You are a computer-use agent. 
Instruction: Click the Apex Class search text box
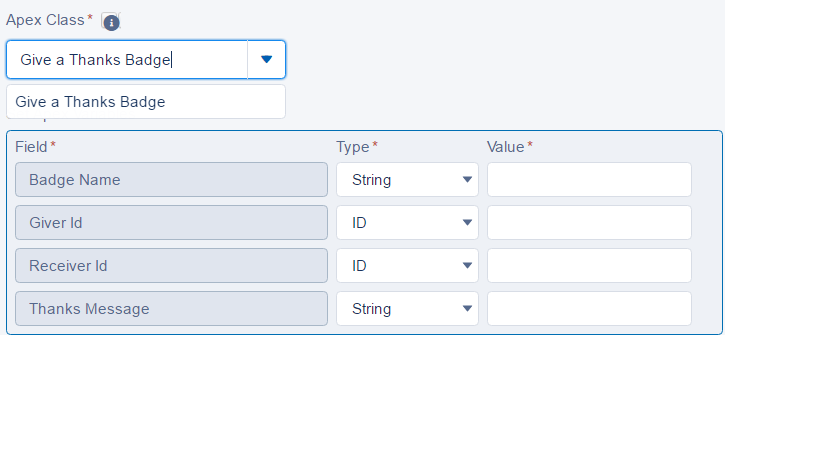pos(127,60)
